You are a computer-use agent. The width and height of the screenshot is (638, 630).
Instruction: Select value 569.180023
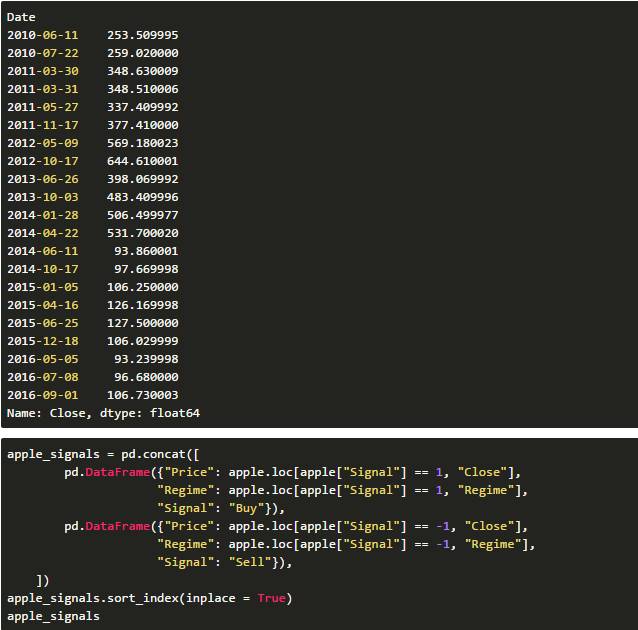click(x=142, y=143)
